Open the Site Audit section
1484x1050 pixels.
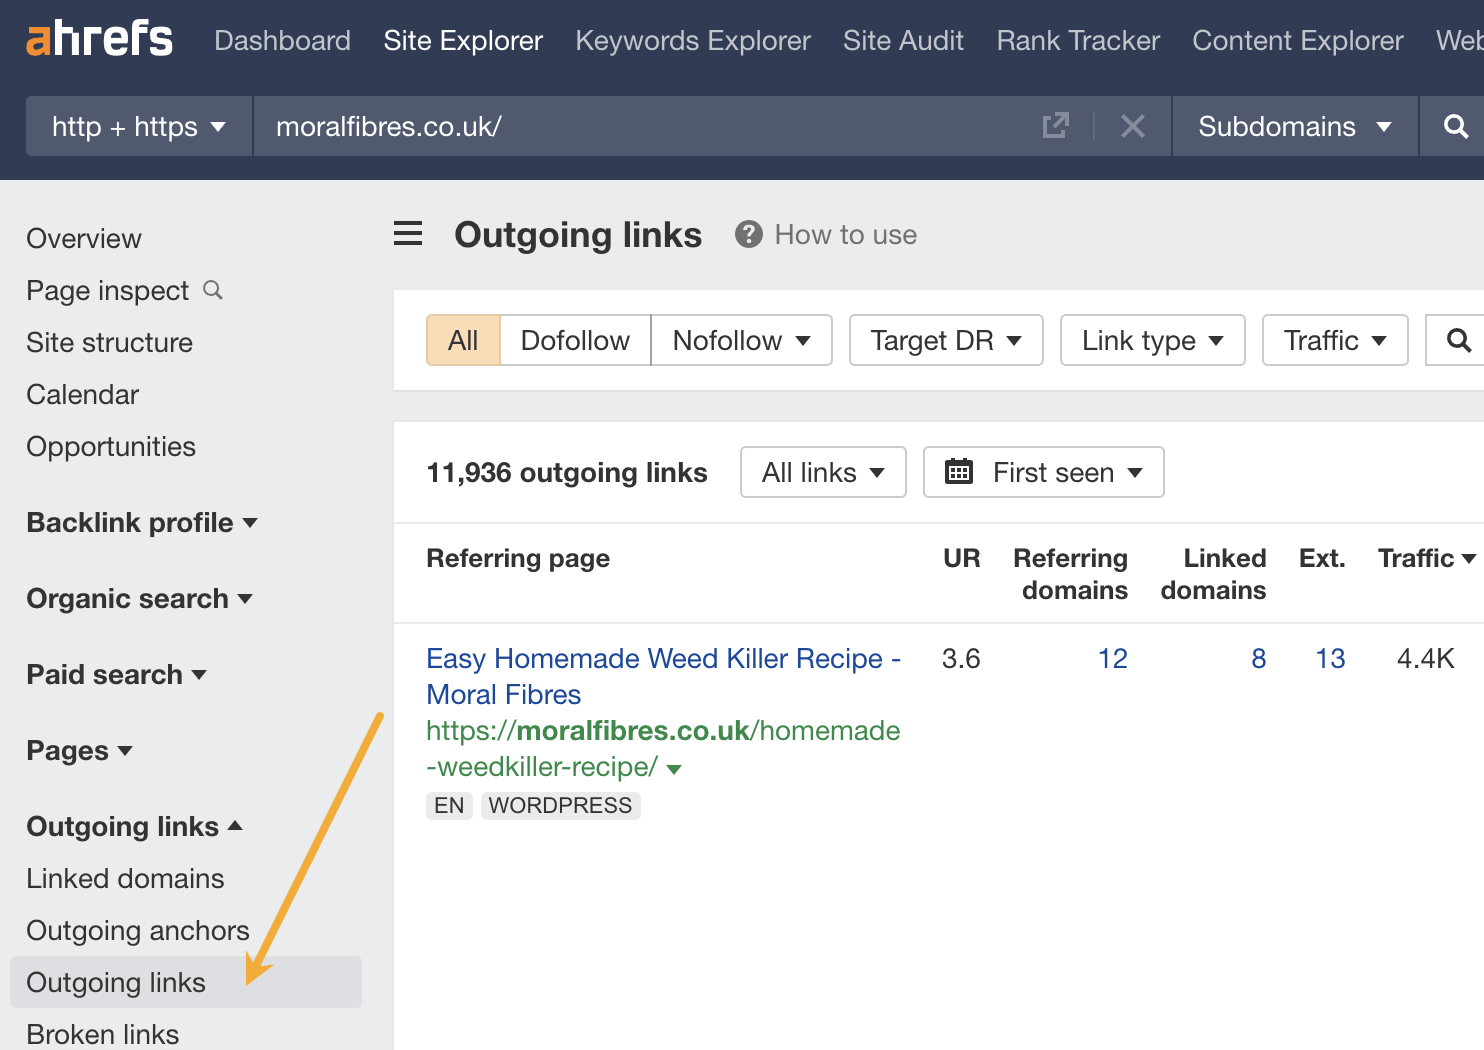pos(903,40)
